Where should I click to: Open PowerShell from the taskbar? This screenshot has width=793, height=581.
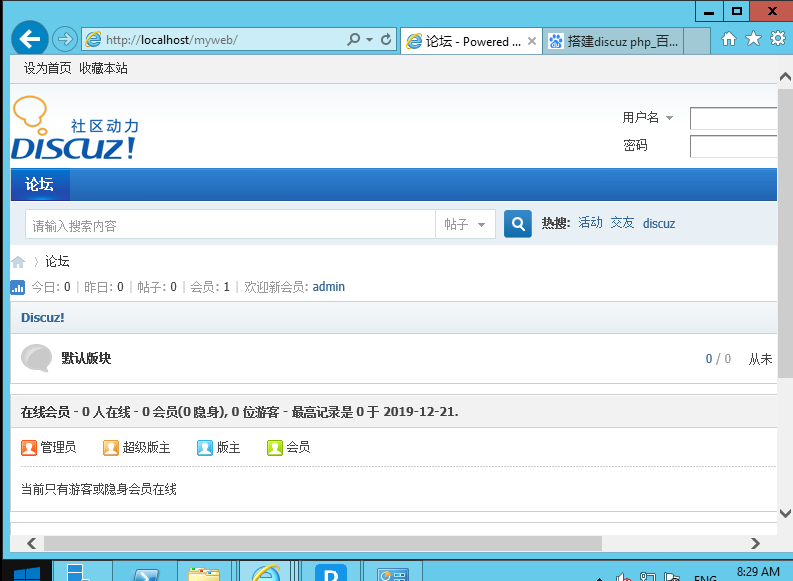[x=146, y=573]
